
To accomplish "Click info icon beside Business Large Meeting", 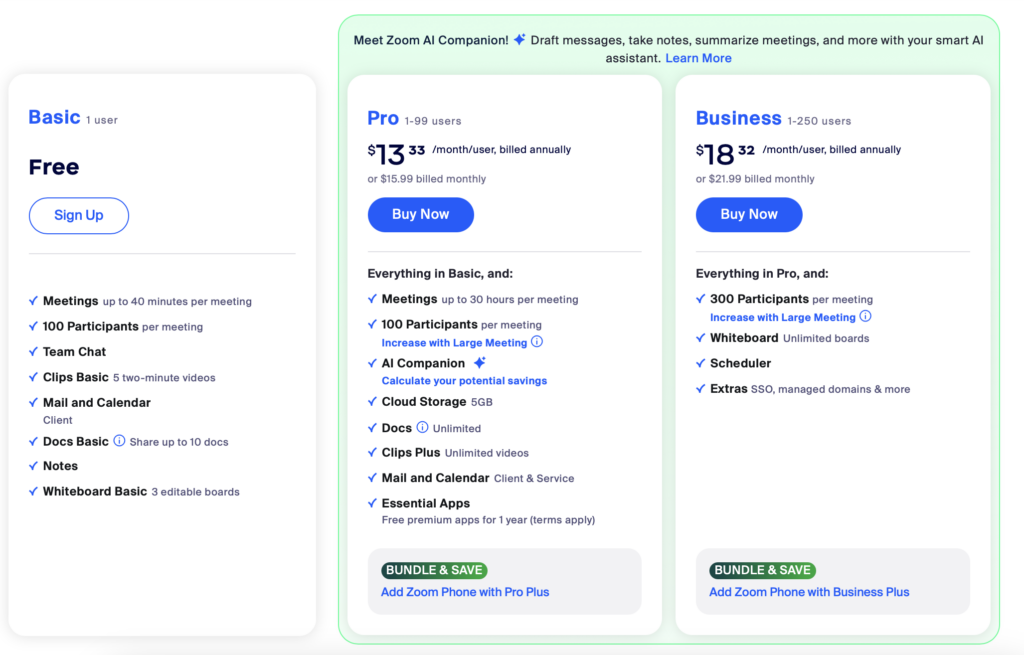I will [866, 317].
